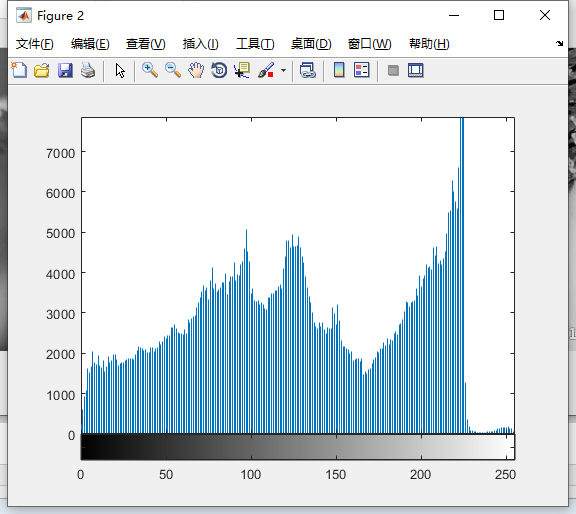Minimize the Figure 2 window
This screenshot has width=576, height=514.
coord(454,15)
